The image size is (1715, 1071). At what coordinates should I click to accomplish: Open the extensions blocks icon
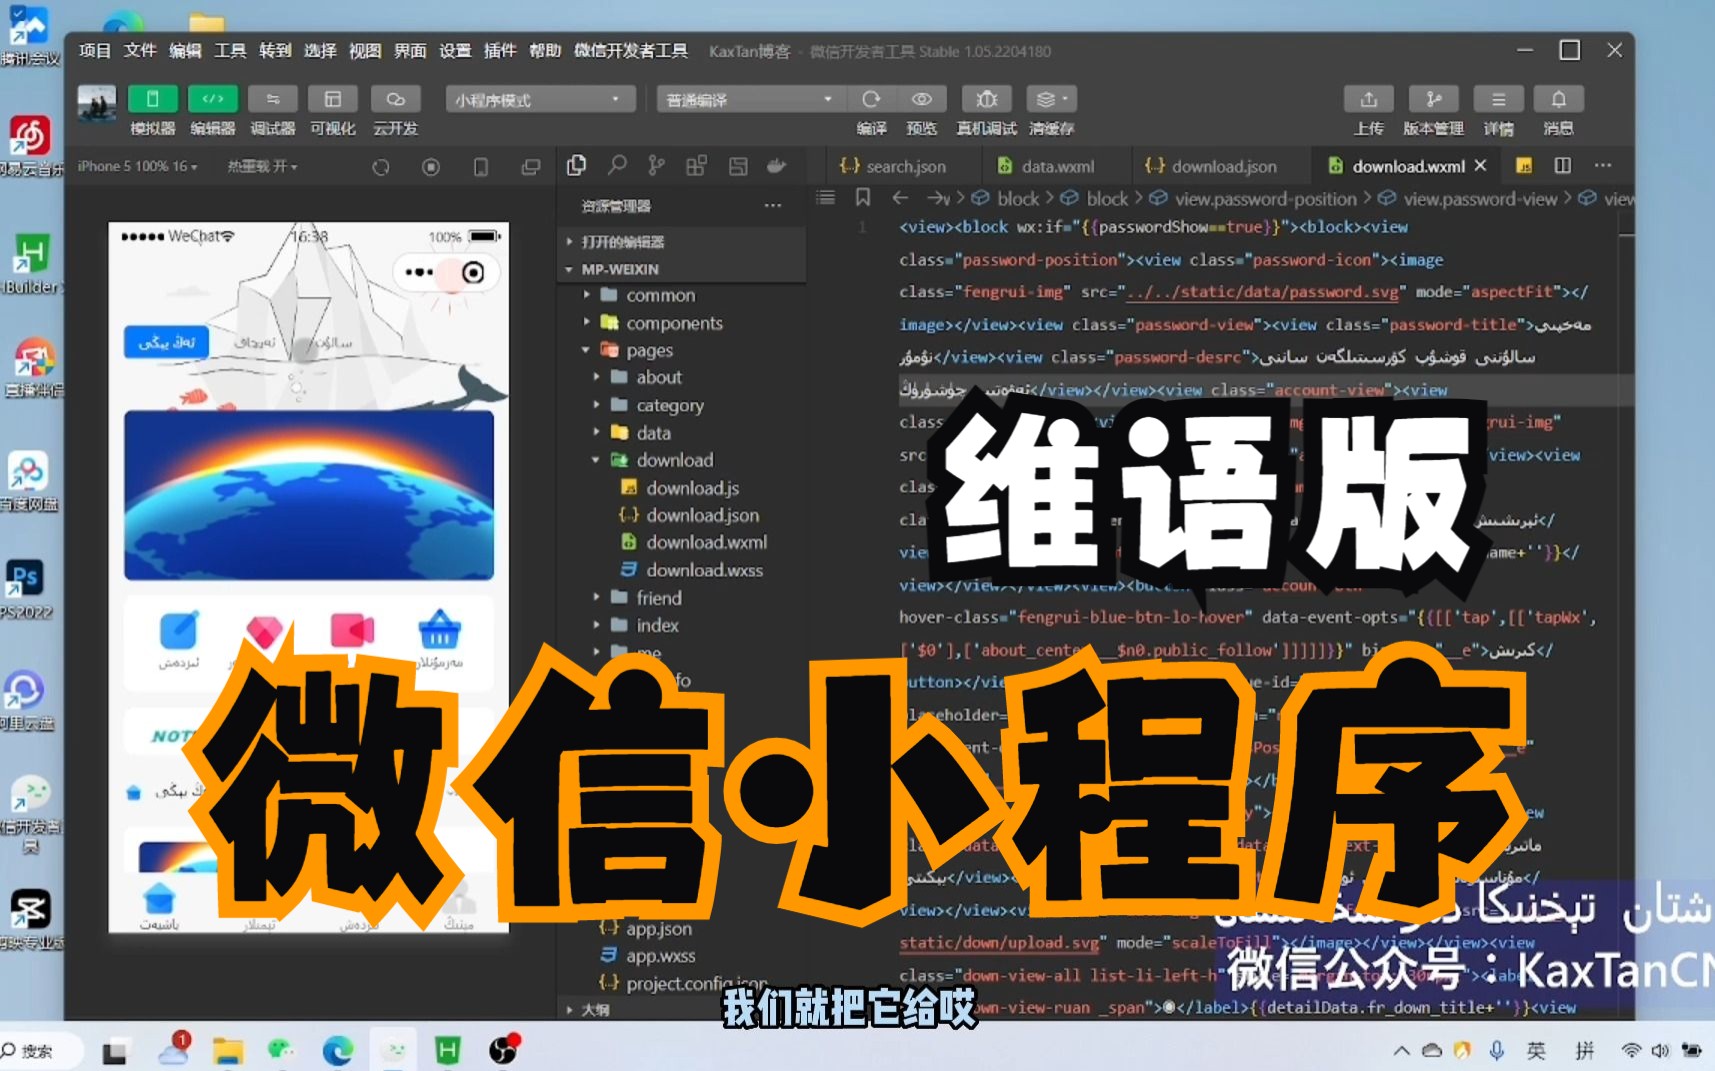(x=697, y=166)
